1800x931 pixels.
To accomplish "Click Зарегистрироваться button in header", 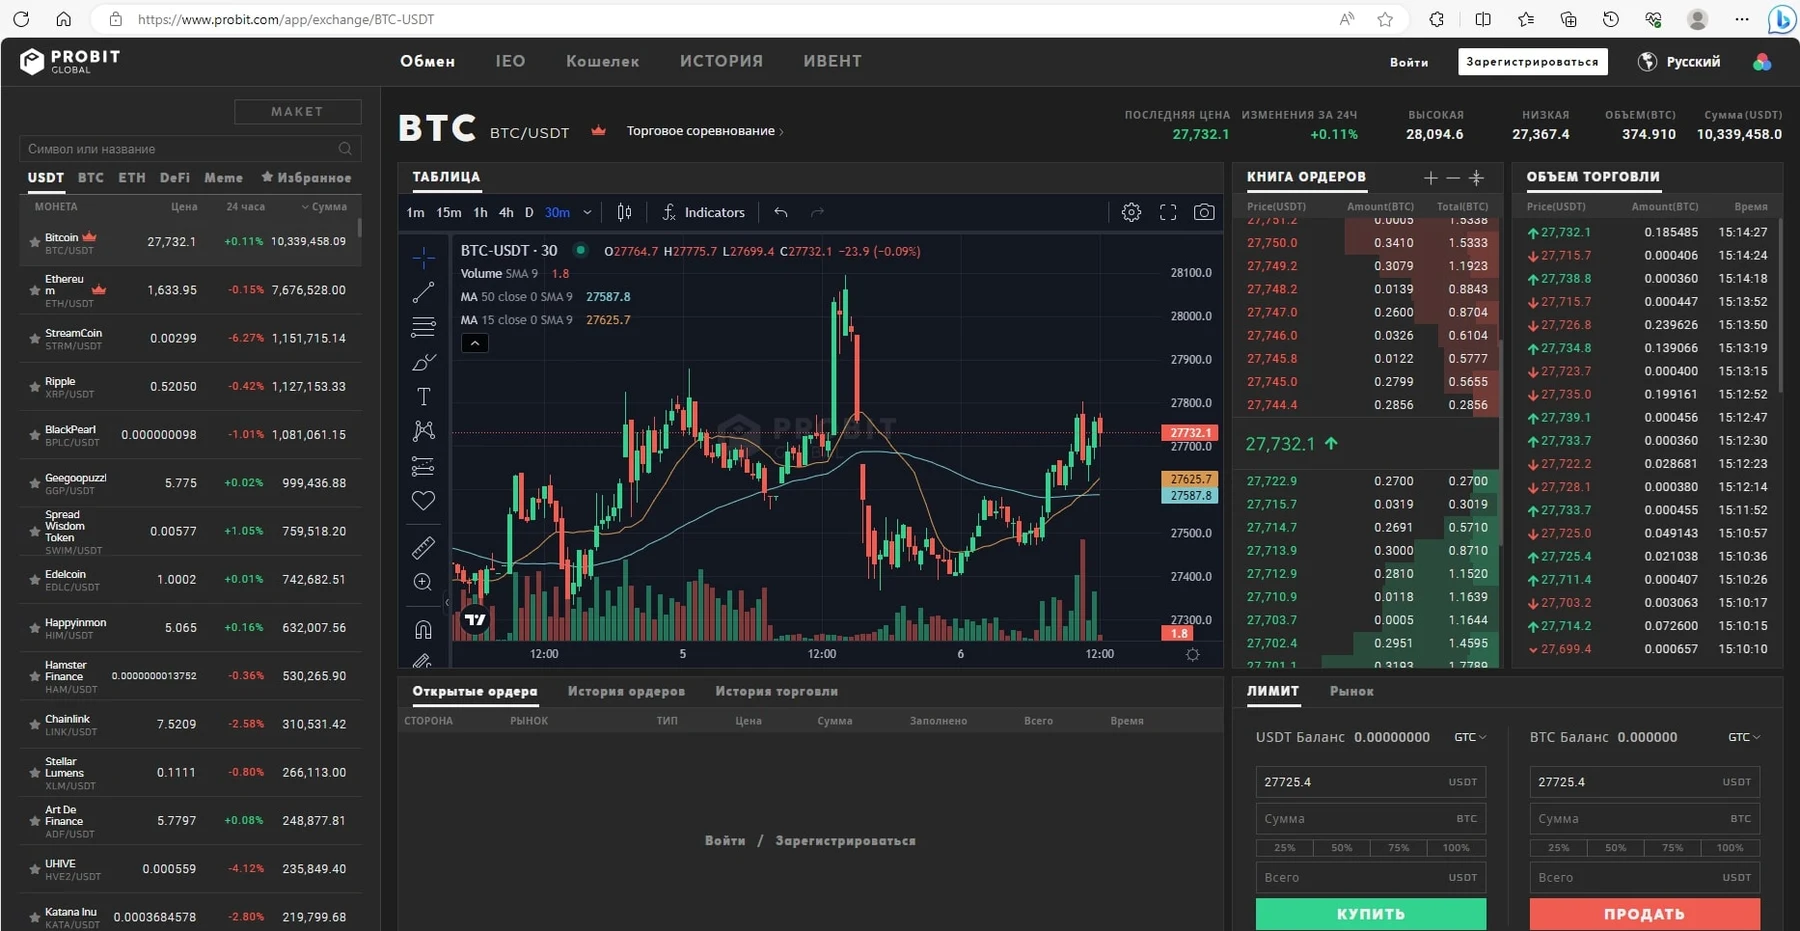I will coord(1533,62).
